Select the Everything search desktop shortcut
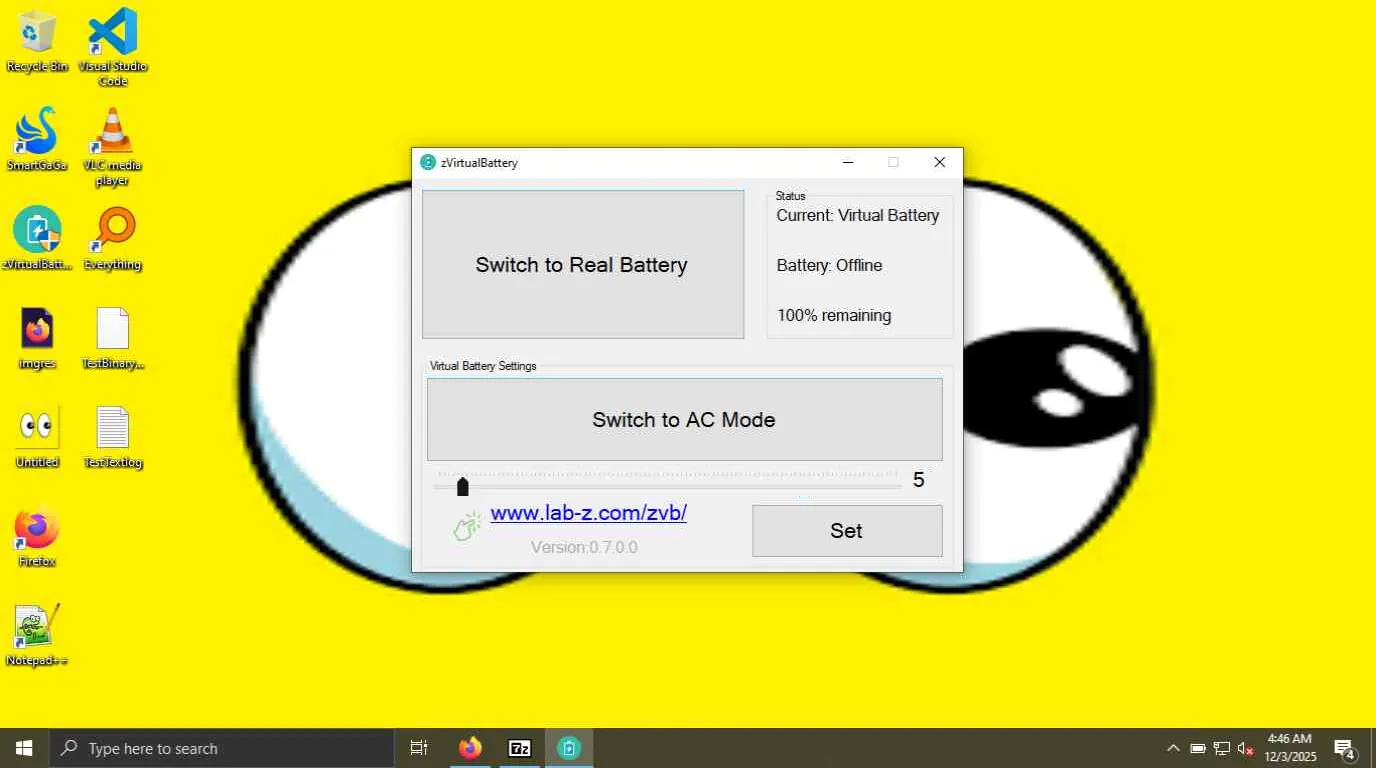The image size is (1376, 768). point(113,238)
